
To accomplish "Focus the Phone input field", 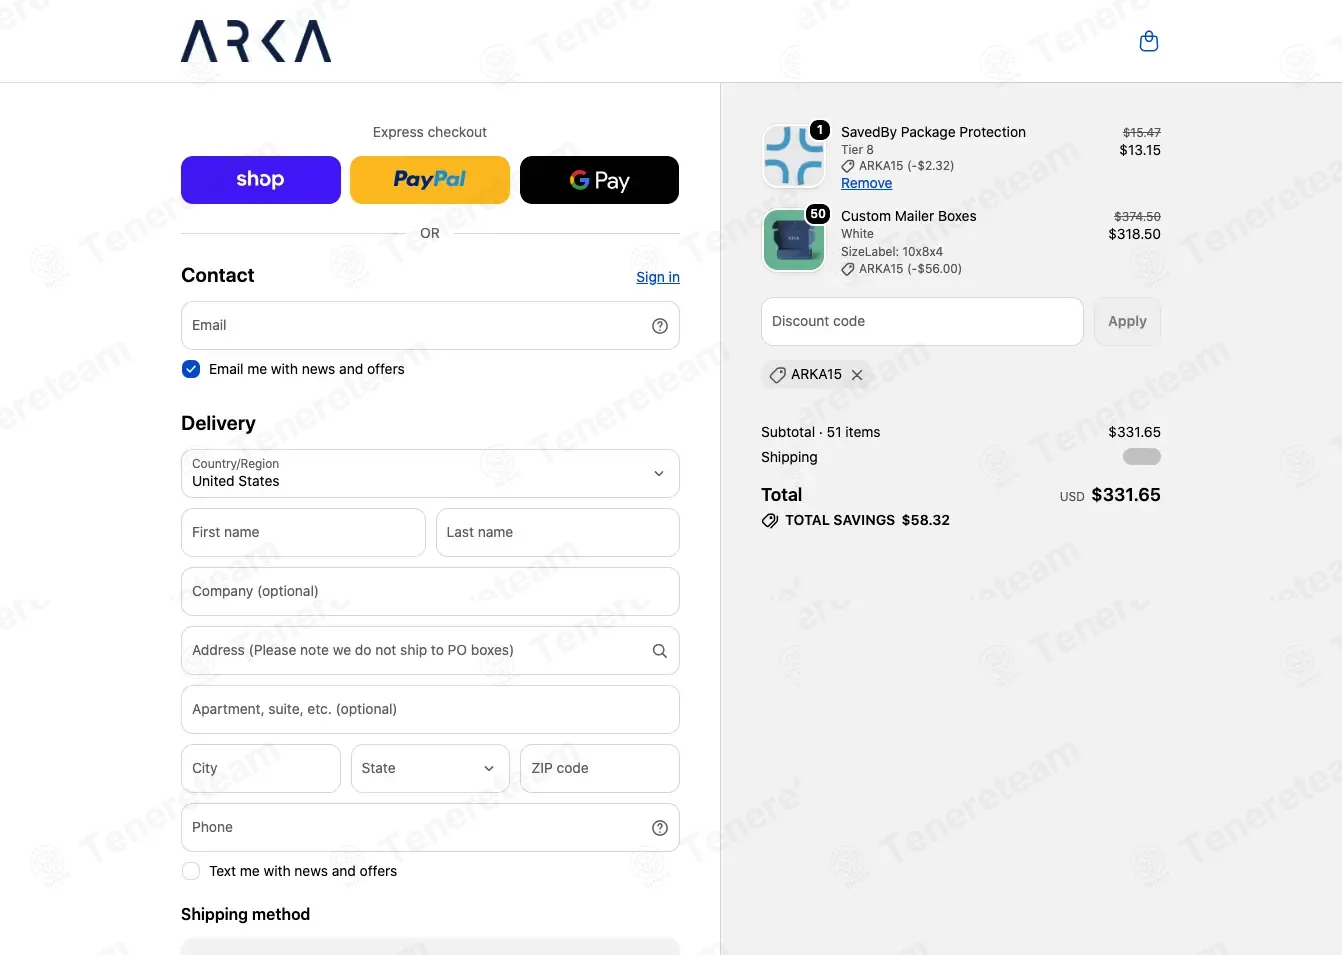I will [x=430, y=827].
